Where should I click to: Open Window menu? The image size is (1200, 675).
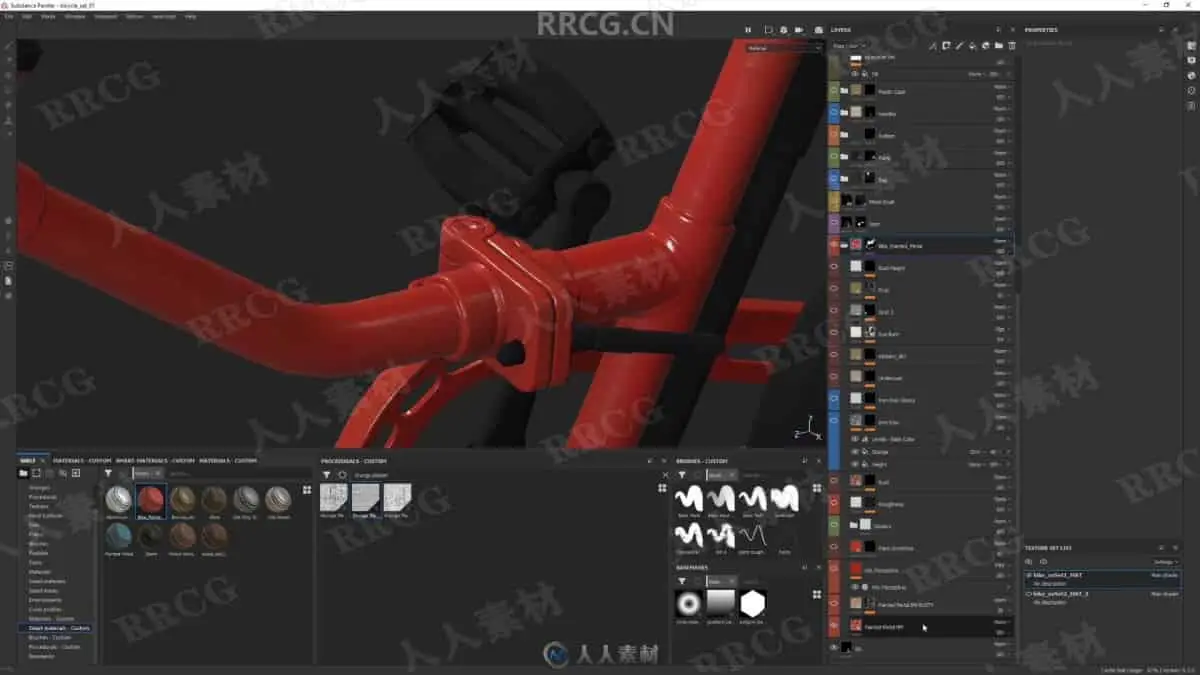click(x=75, y=17)
